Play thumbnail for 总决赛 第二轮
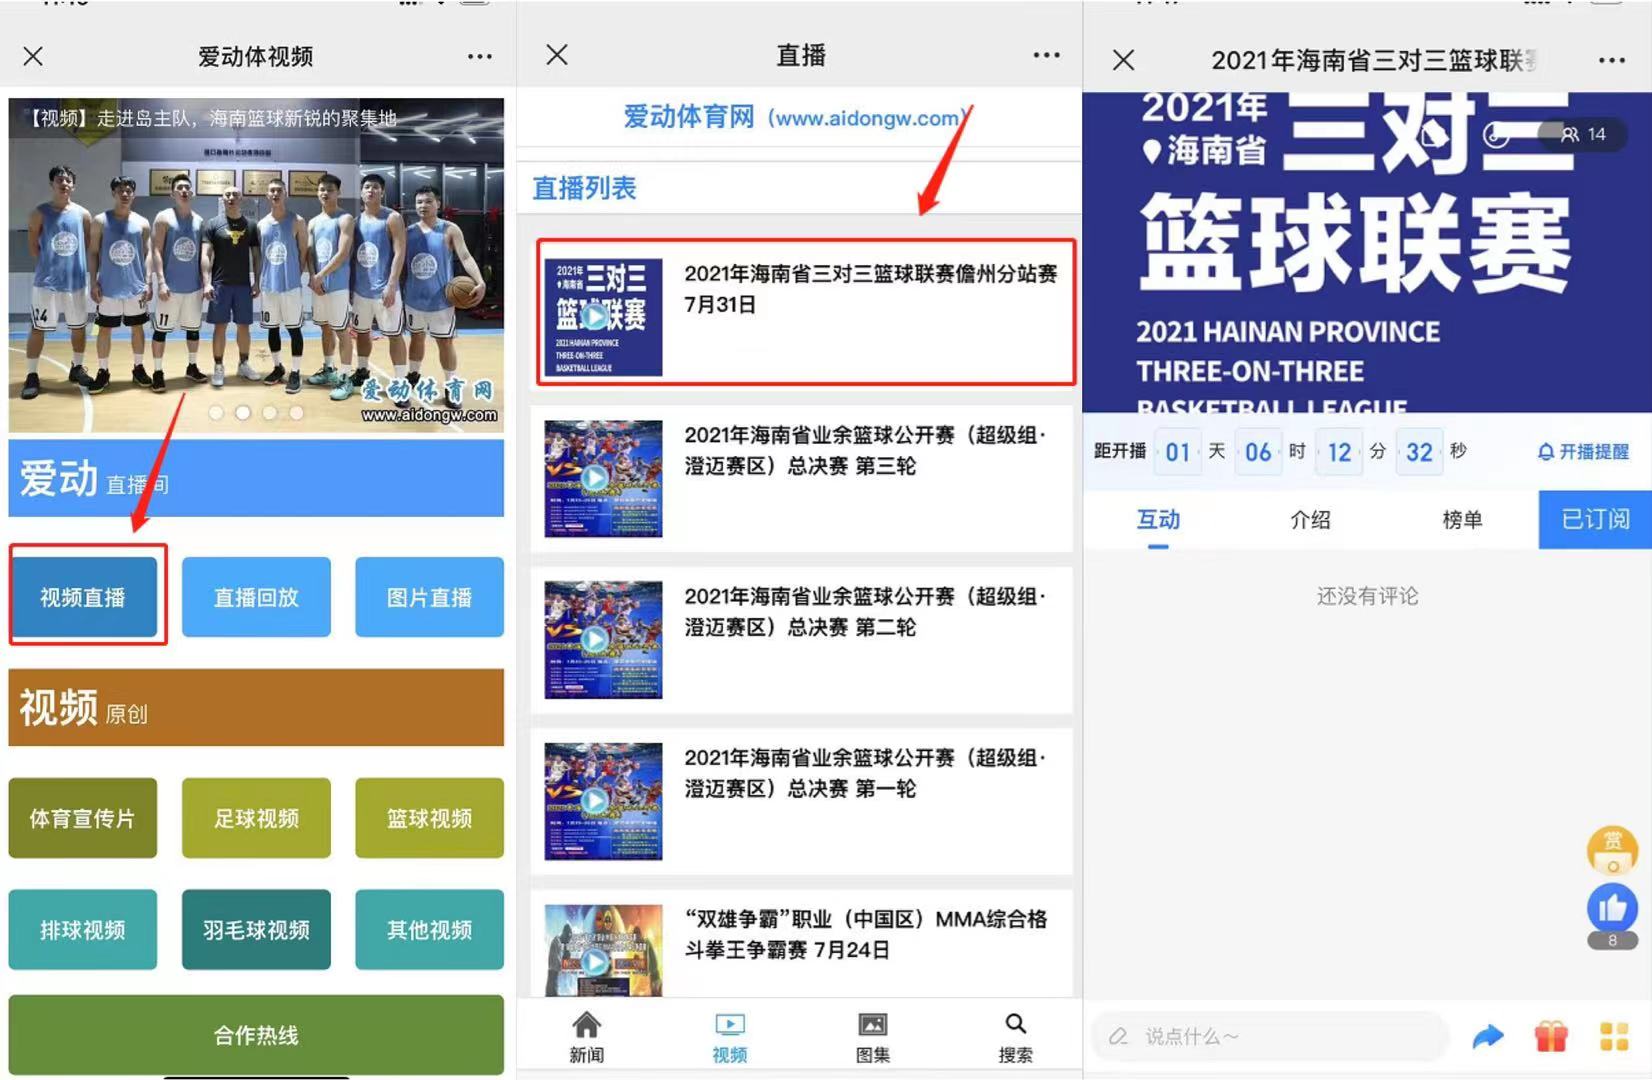This screenshot has height=1080, width=1652. [603, 640]
